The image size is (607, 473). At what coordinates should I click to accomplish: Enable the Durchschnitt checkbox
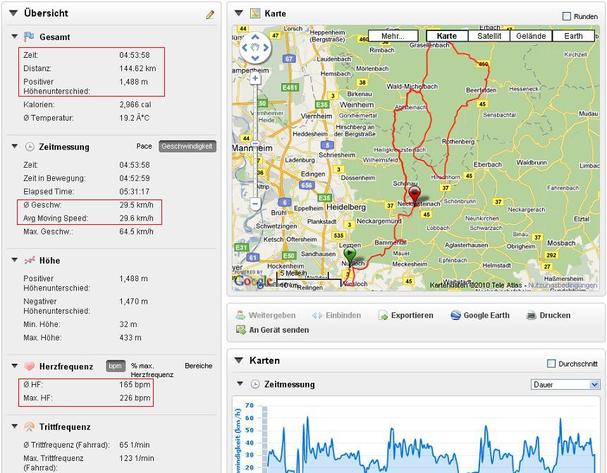tap(551, 363)
